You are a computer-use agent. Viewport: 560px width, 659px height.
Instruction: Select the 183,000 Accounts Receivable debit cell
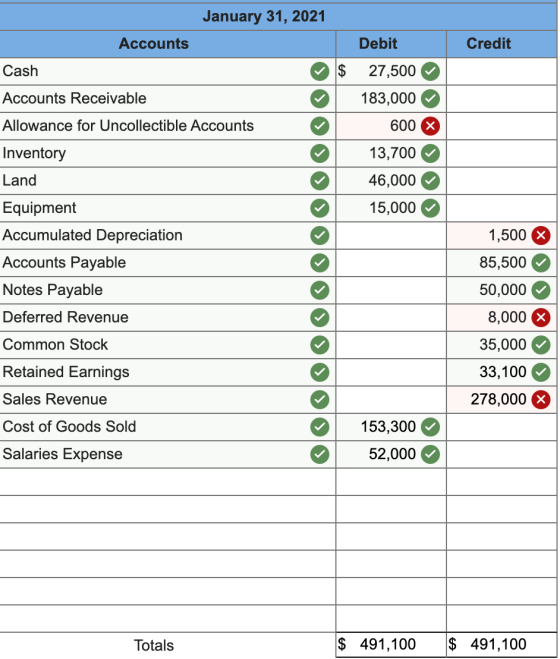coord(391,98)
